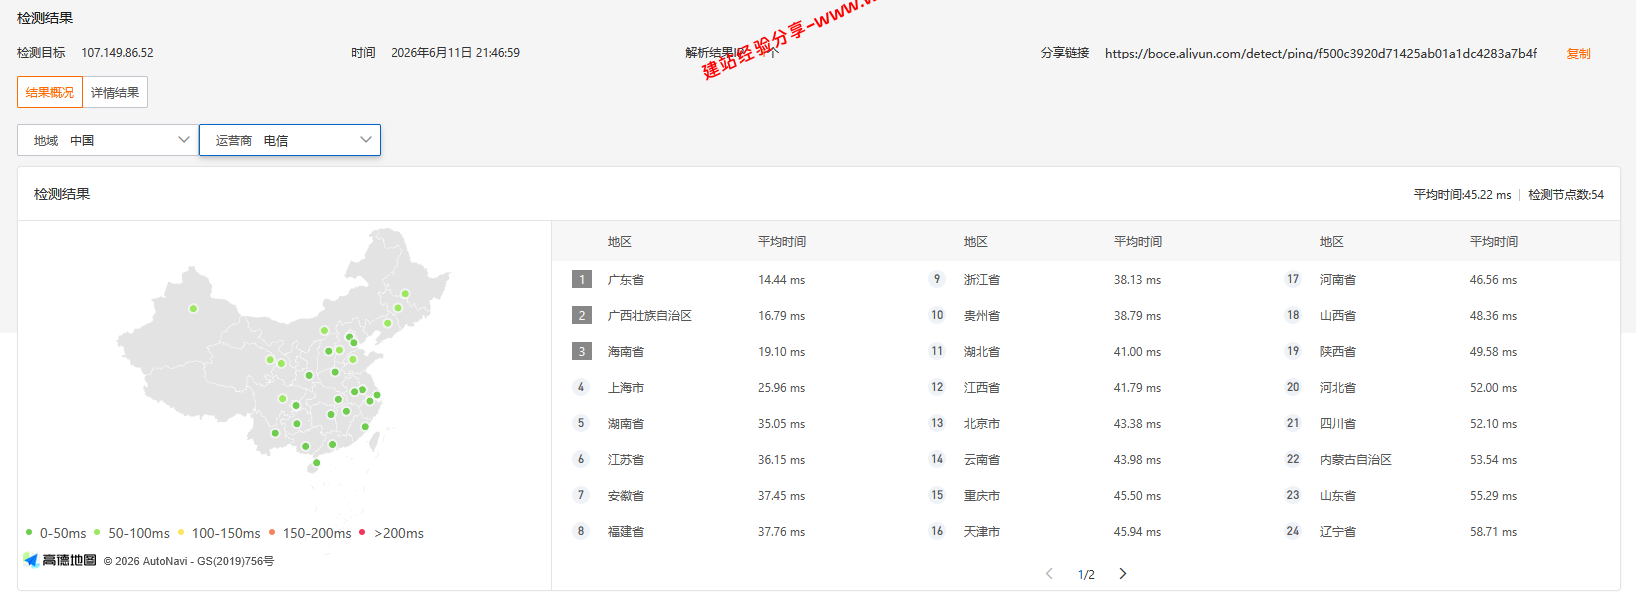Select the 河北省 row label
This screenshot has height=600, width=1636.
pos(1338,388)
